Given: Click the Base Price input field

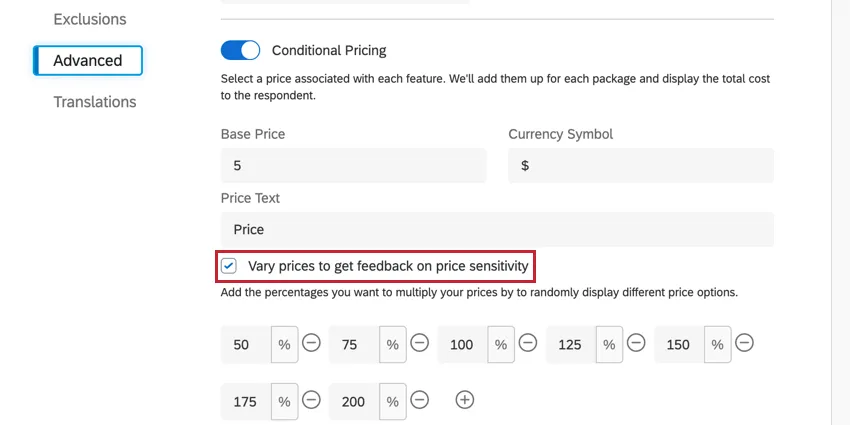Looking at the screenshot, I should 353,166.
